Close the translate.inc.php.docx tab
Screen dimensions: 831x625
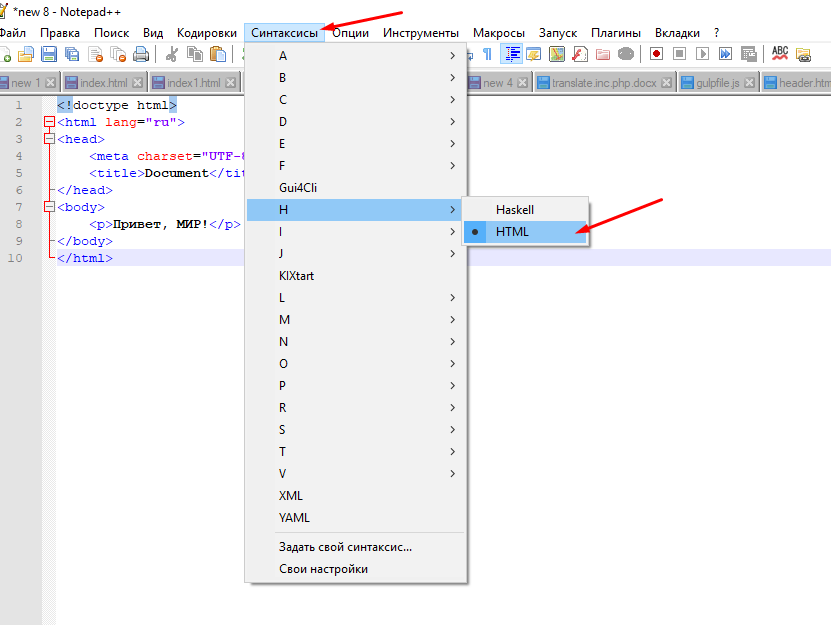tap(667, 83)
